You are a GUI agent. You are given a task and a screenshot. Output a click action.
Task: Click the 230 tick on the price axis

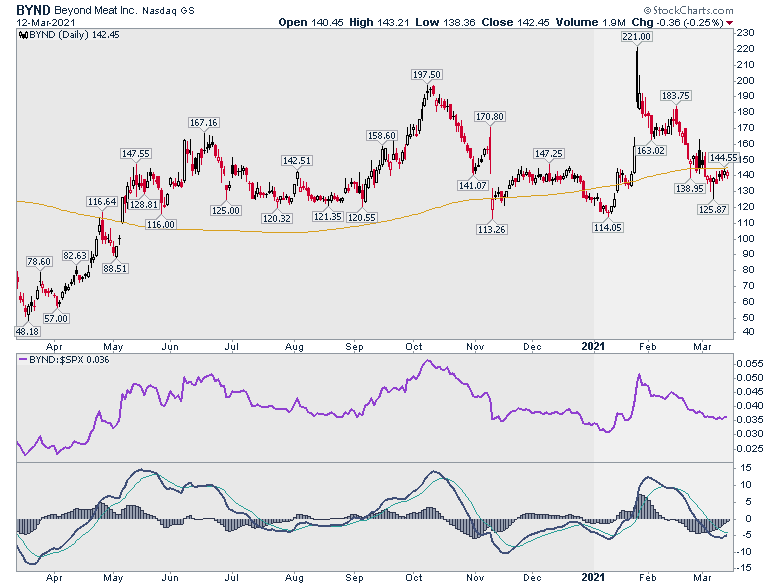point(747,33)
